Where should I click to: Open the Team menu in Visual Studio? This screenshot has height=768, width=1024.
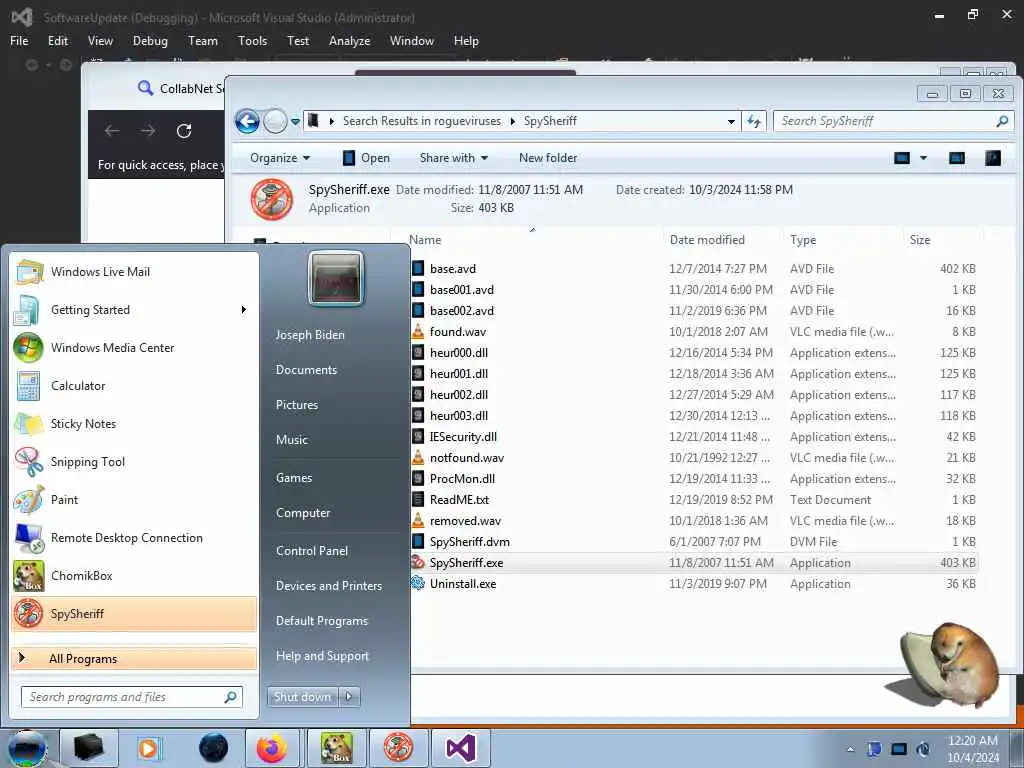coord(202,40)
